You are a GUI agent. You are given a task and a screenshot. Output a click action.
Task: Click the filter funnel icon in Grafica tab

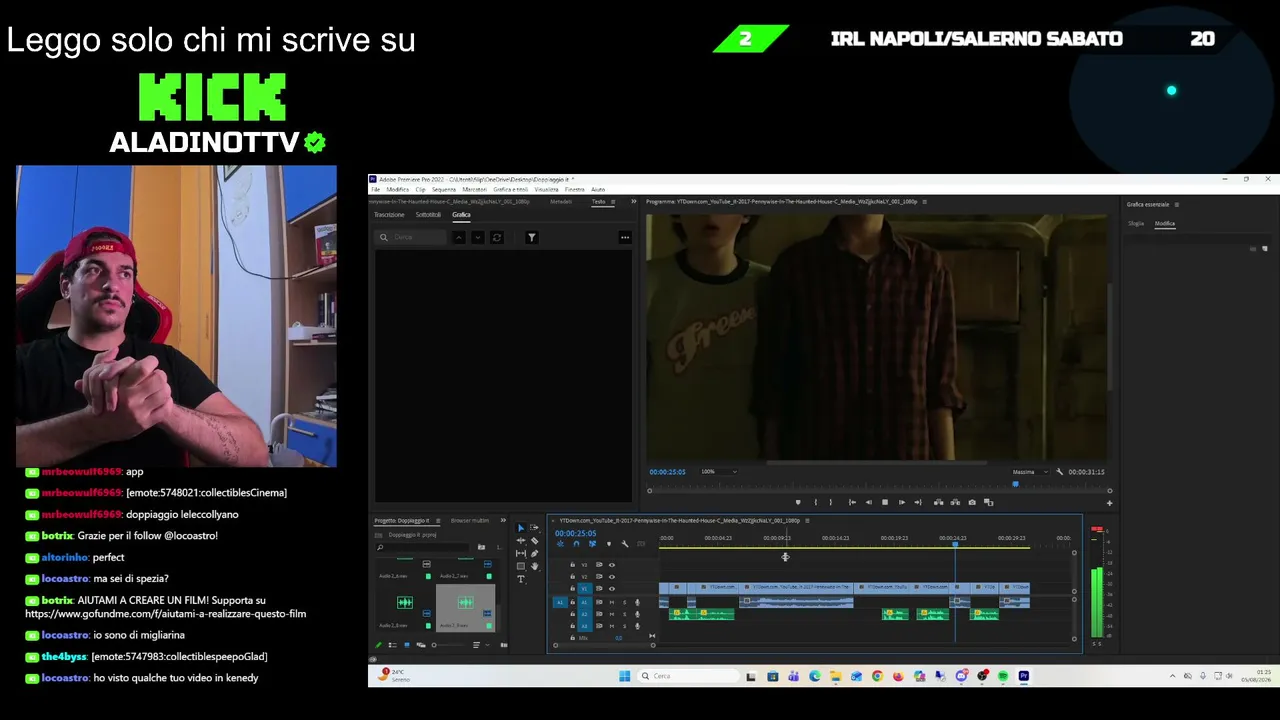(x=531, y=237)
